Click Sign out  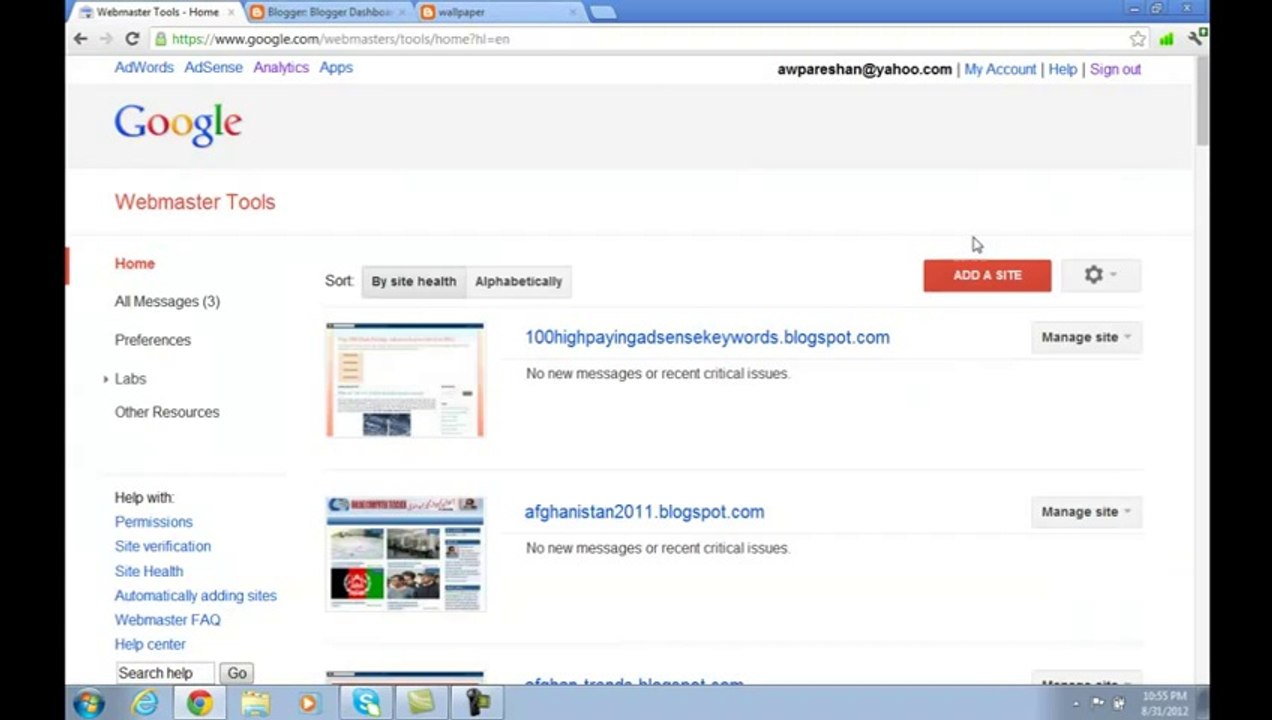1115,69
